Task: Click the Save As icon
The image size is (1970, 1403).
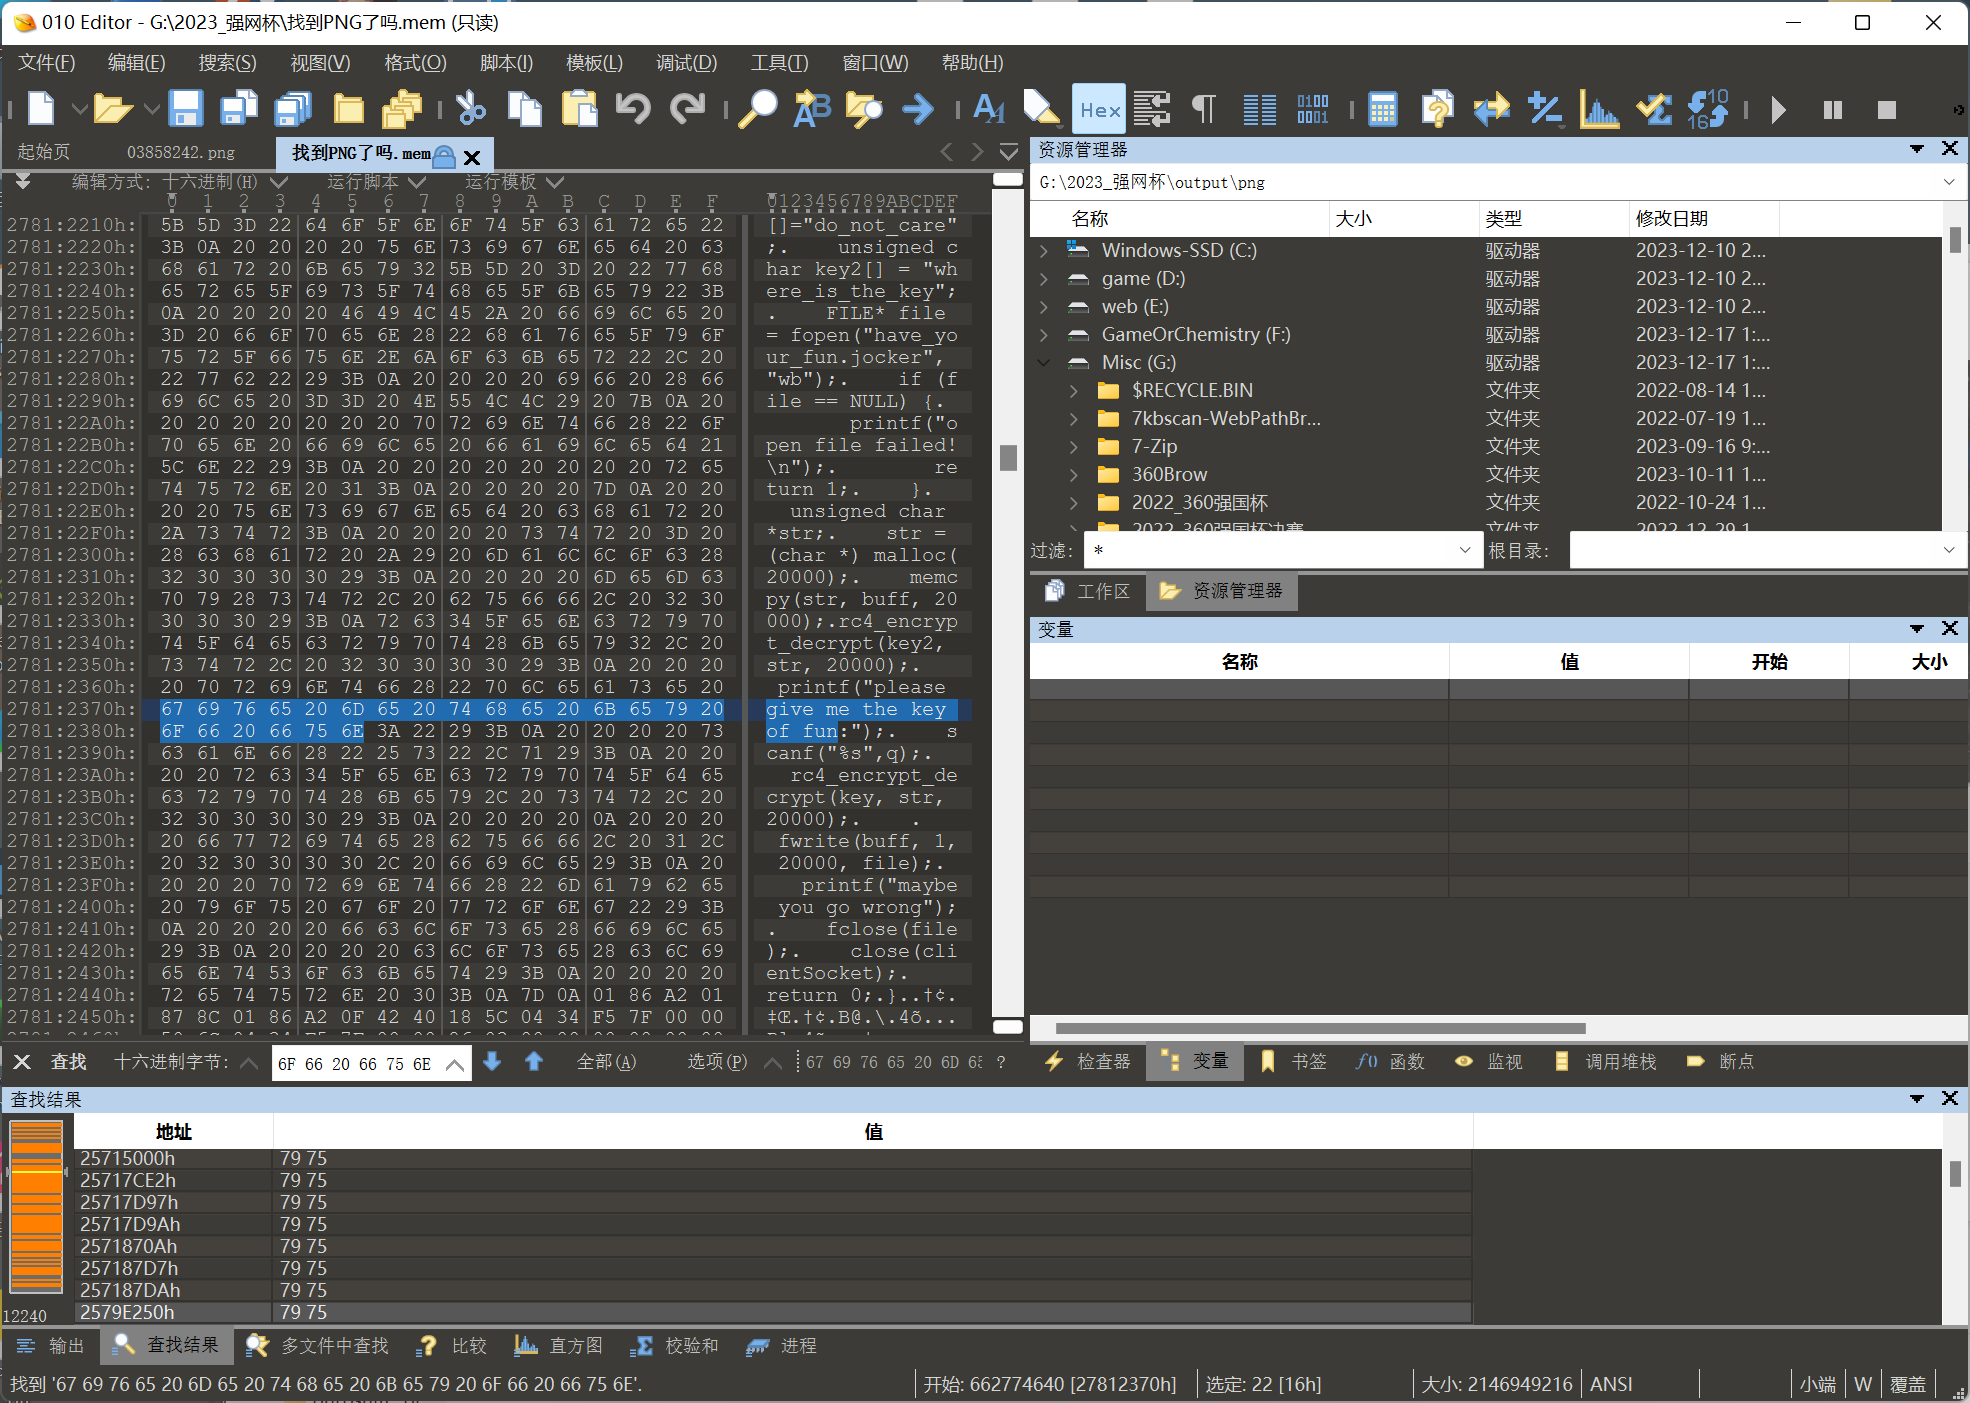Action: click(239, 108)
